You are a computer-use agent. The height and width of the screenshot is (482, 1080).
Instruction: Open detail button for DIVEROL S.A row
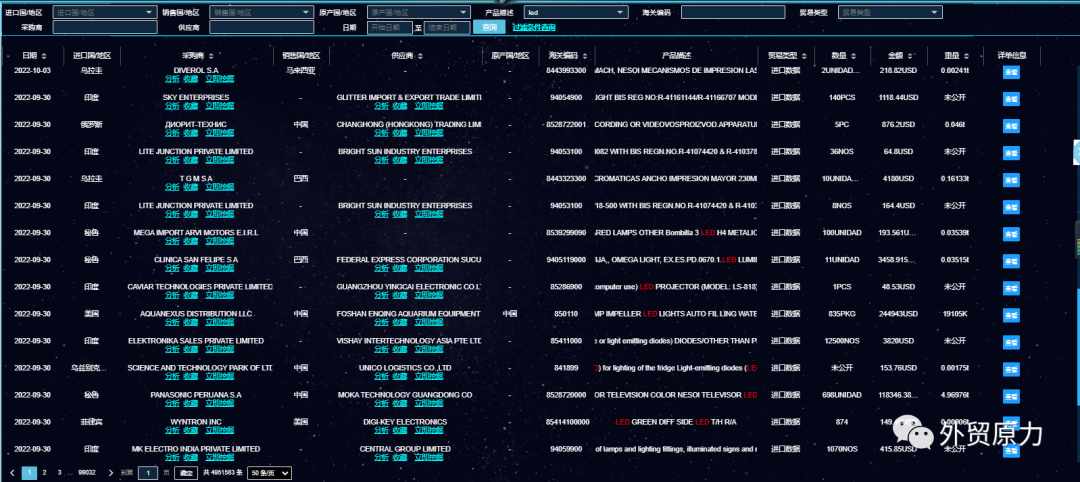tap(1011, 72)
